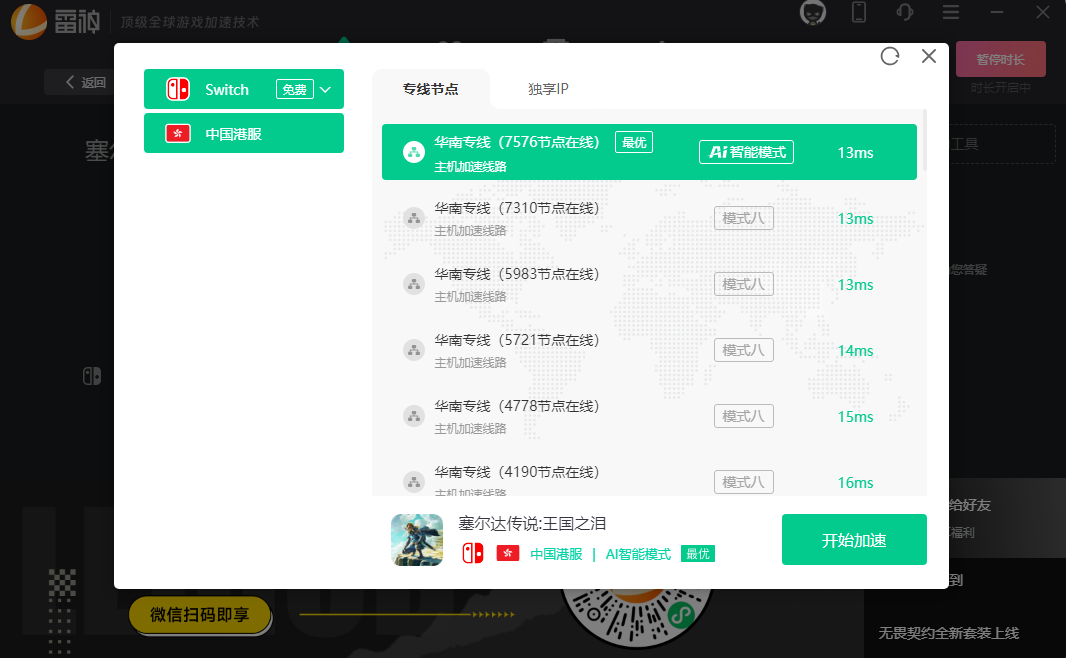This screenshot has width=1066, height=658.
Task: Click the 14ms latency value
Action: tap(855, 351)
